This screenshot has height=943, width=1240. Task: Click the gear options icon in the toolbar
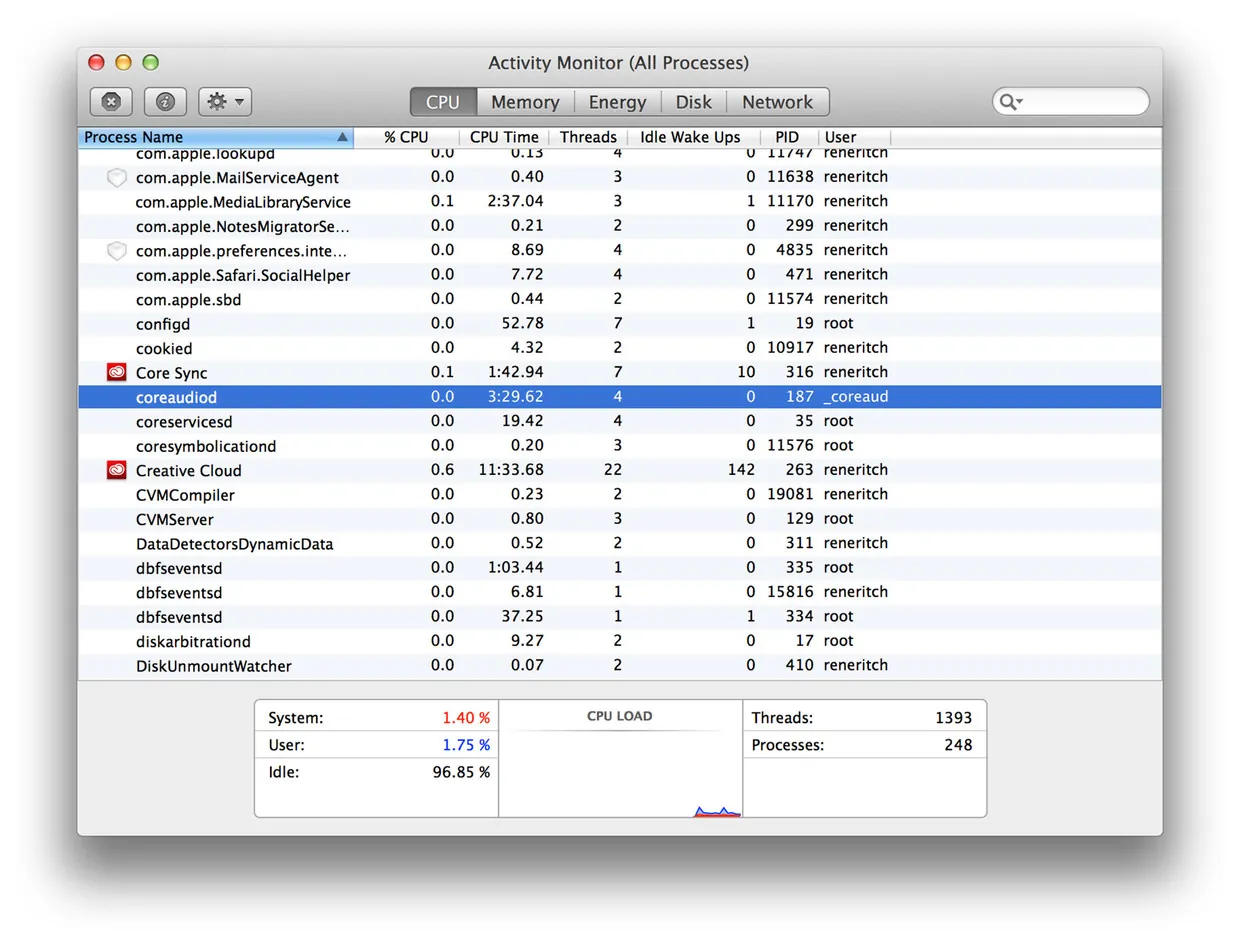(217, 101)
